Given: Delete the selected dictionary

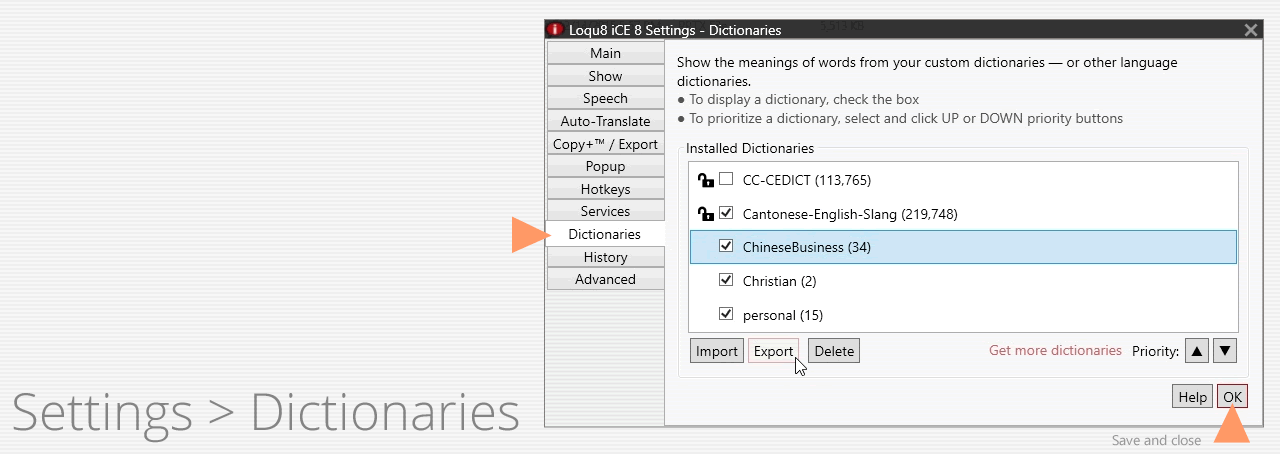Looking at the screenshot, I should [x=834, y=351].
